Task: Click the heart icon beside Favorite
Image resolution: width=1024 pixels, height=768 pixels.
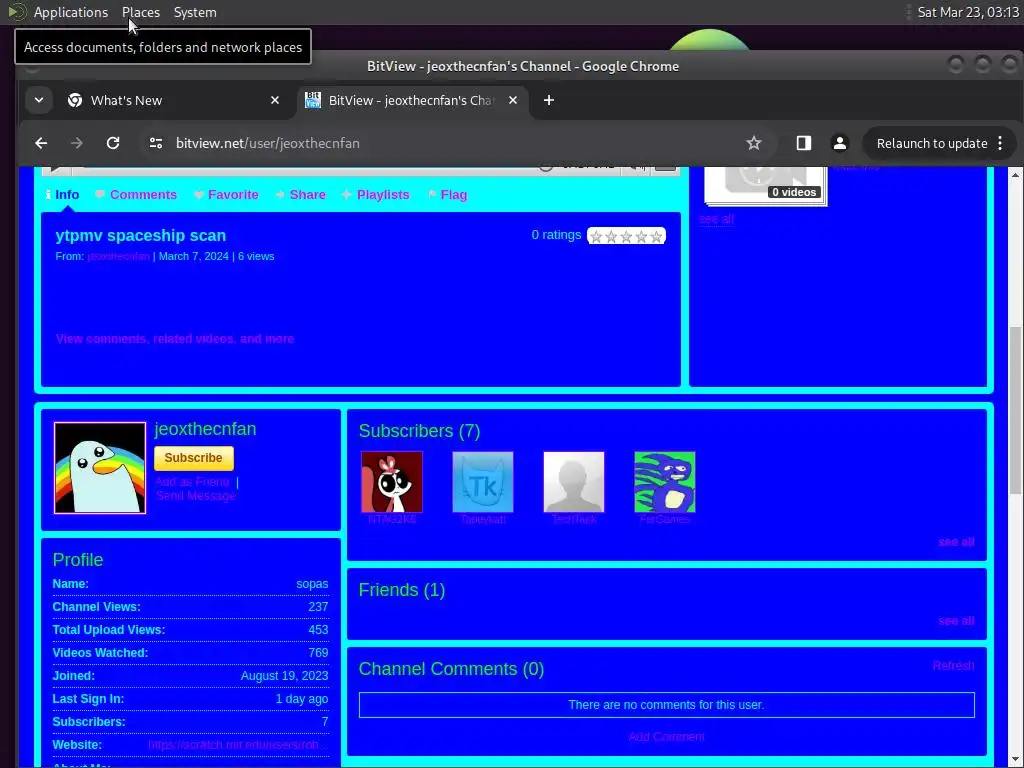Action: click(199, 195)
